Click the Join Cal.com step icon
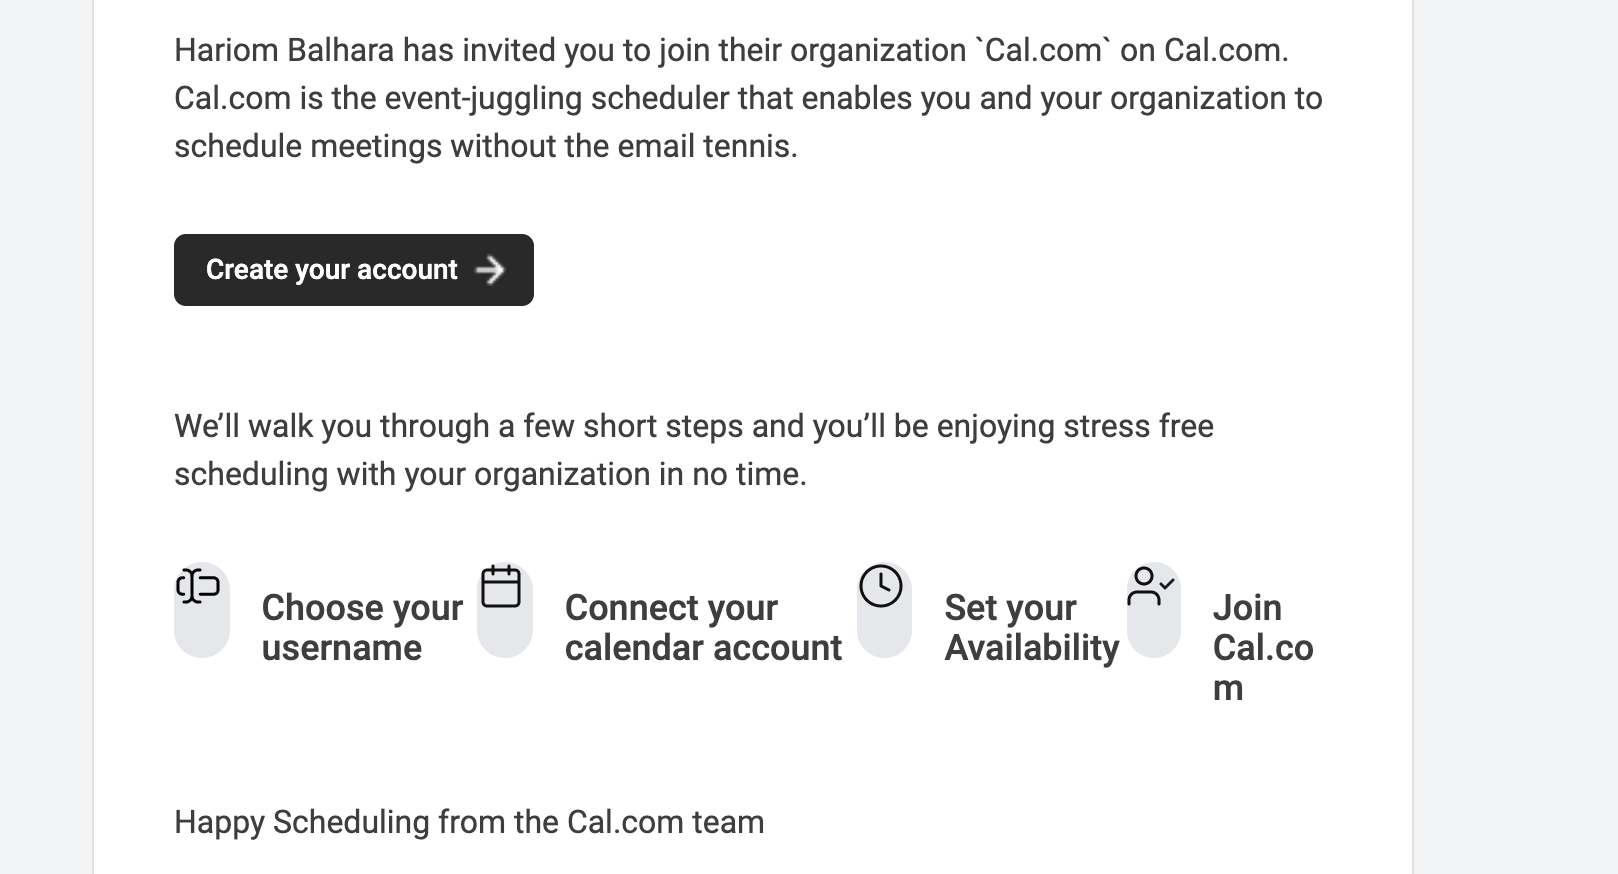Screen dimensions: 1618x874 [1152, 610]
